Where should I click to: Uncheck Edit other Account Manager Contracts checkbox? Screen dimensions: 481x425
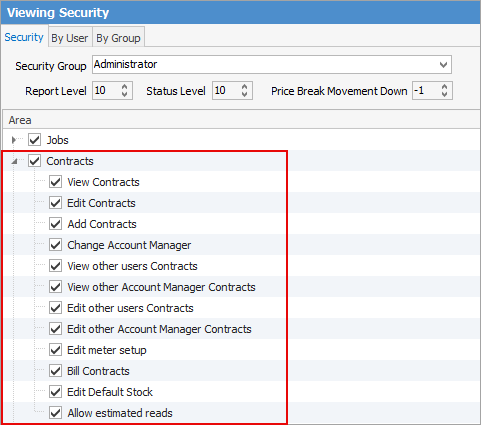click(55, 329)
